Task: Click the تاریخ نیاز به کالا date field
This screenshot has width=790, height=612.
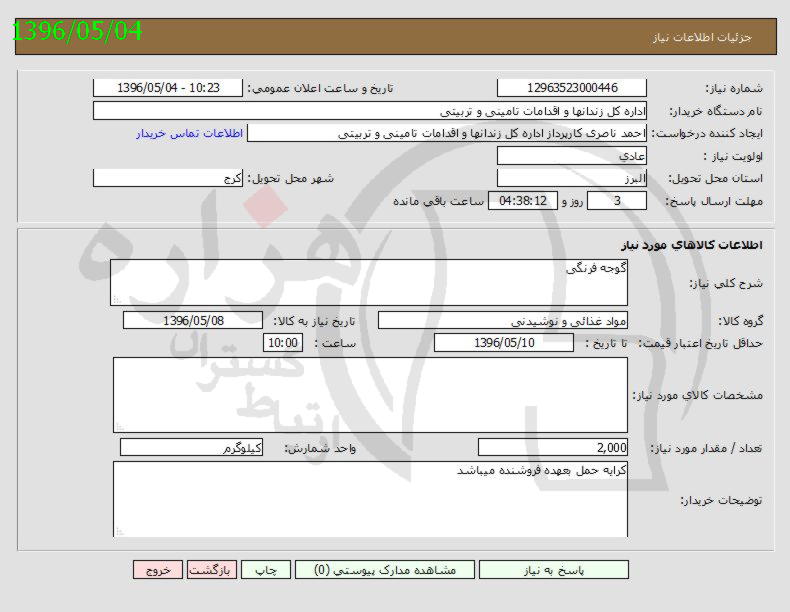Action: (x=193, y=321)
